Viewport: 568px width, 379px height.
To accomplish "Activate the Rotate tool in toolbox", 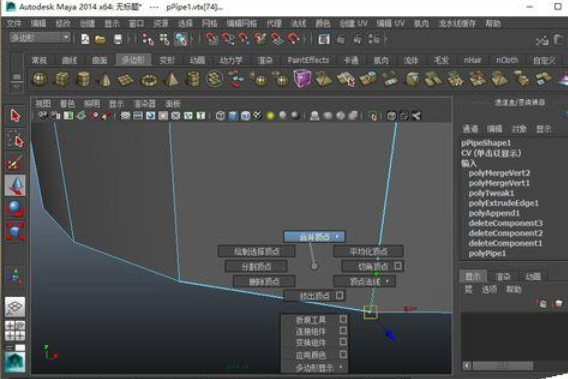I will pos(15,208).
